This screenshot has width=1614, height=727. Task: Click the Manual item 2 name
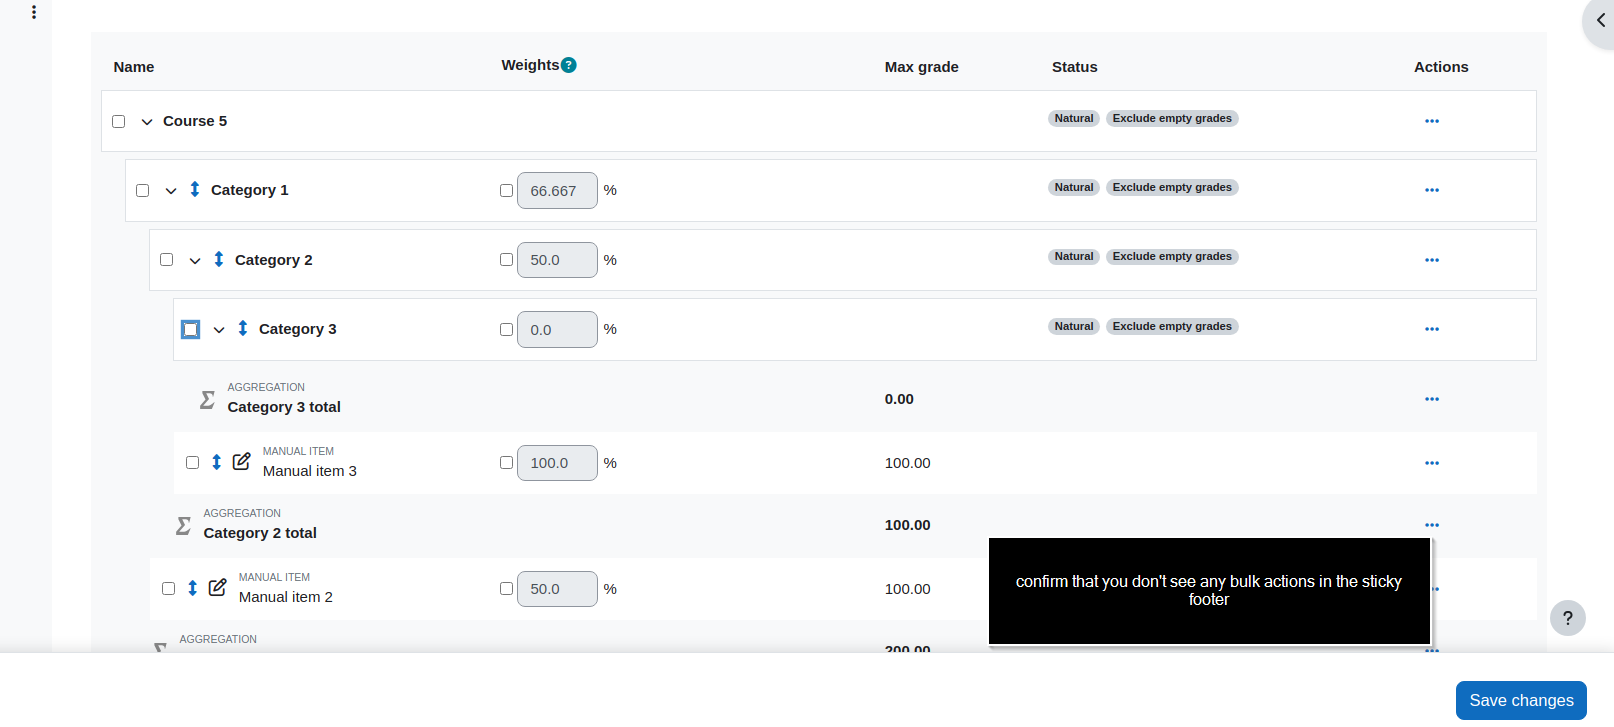pos(285,597)
